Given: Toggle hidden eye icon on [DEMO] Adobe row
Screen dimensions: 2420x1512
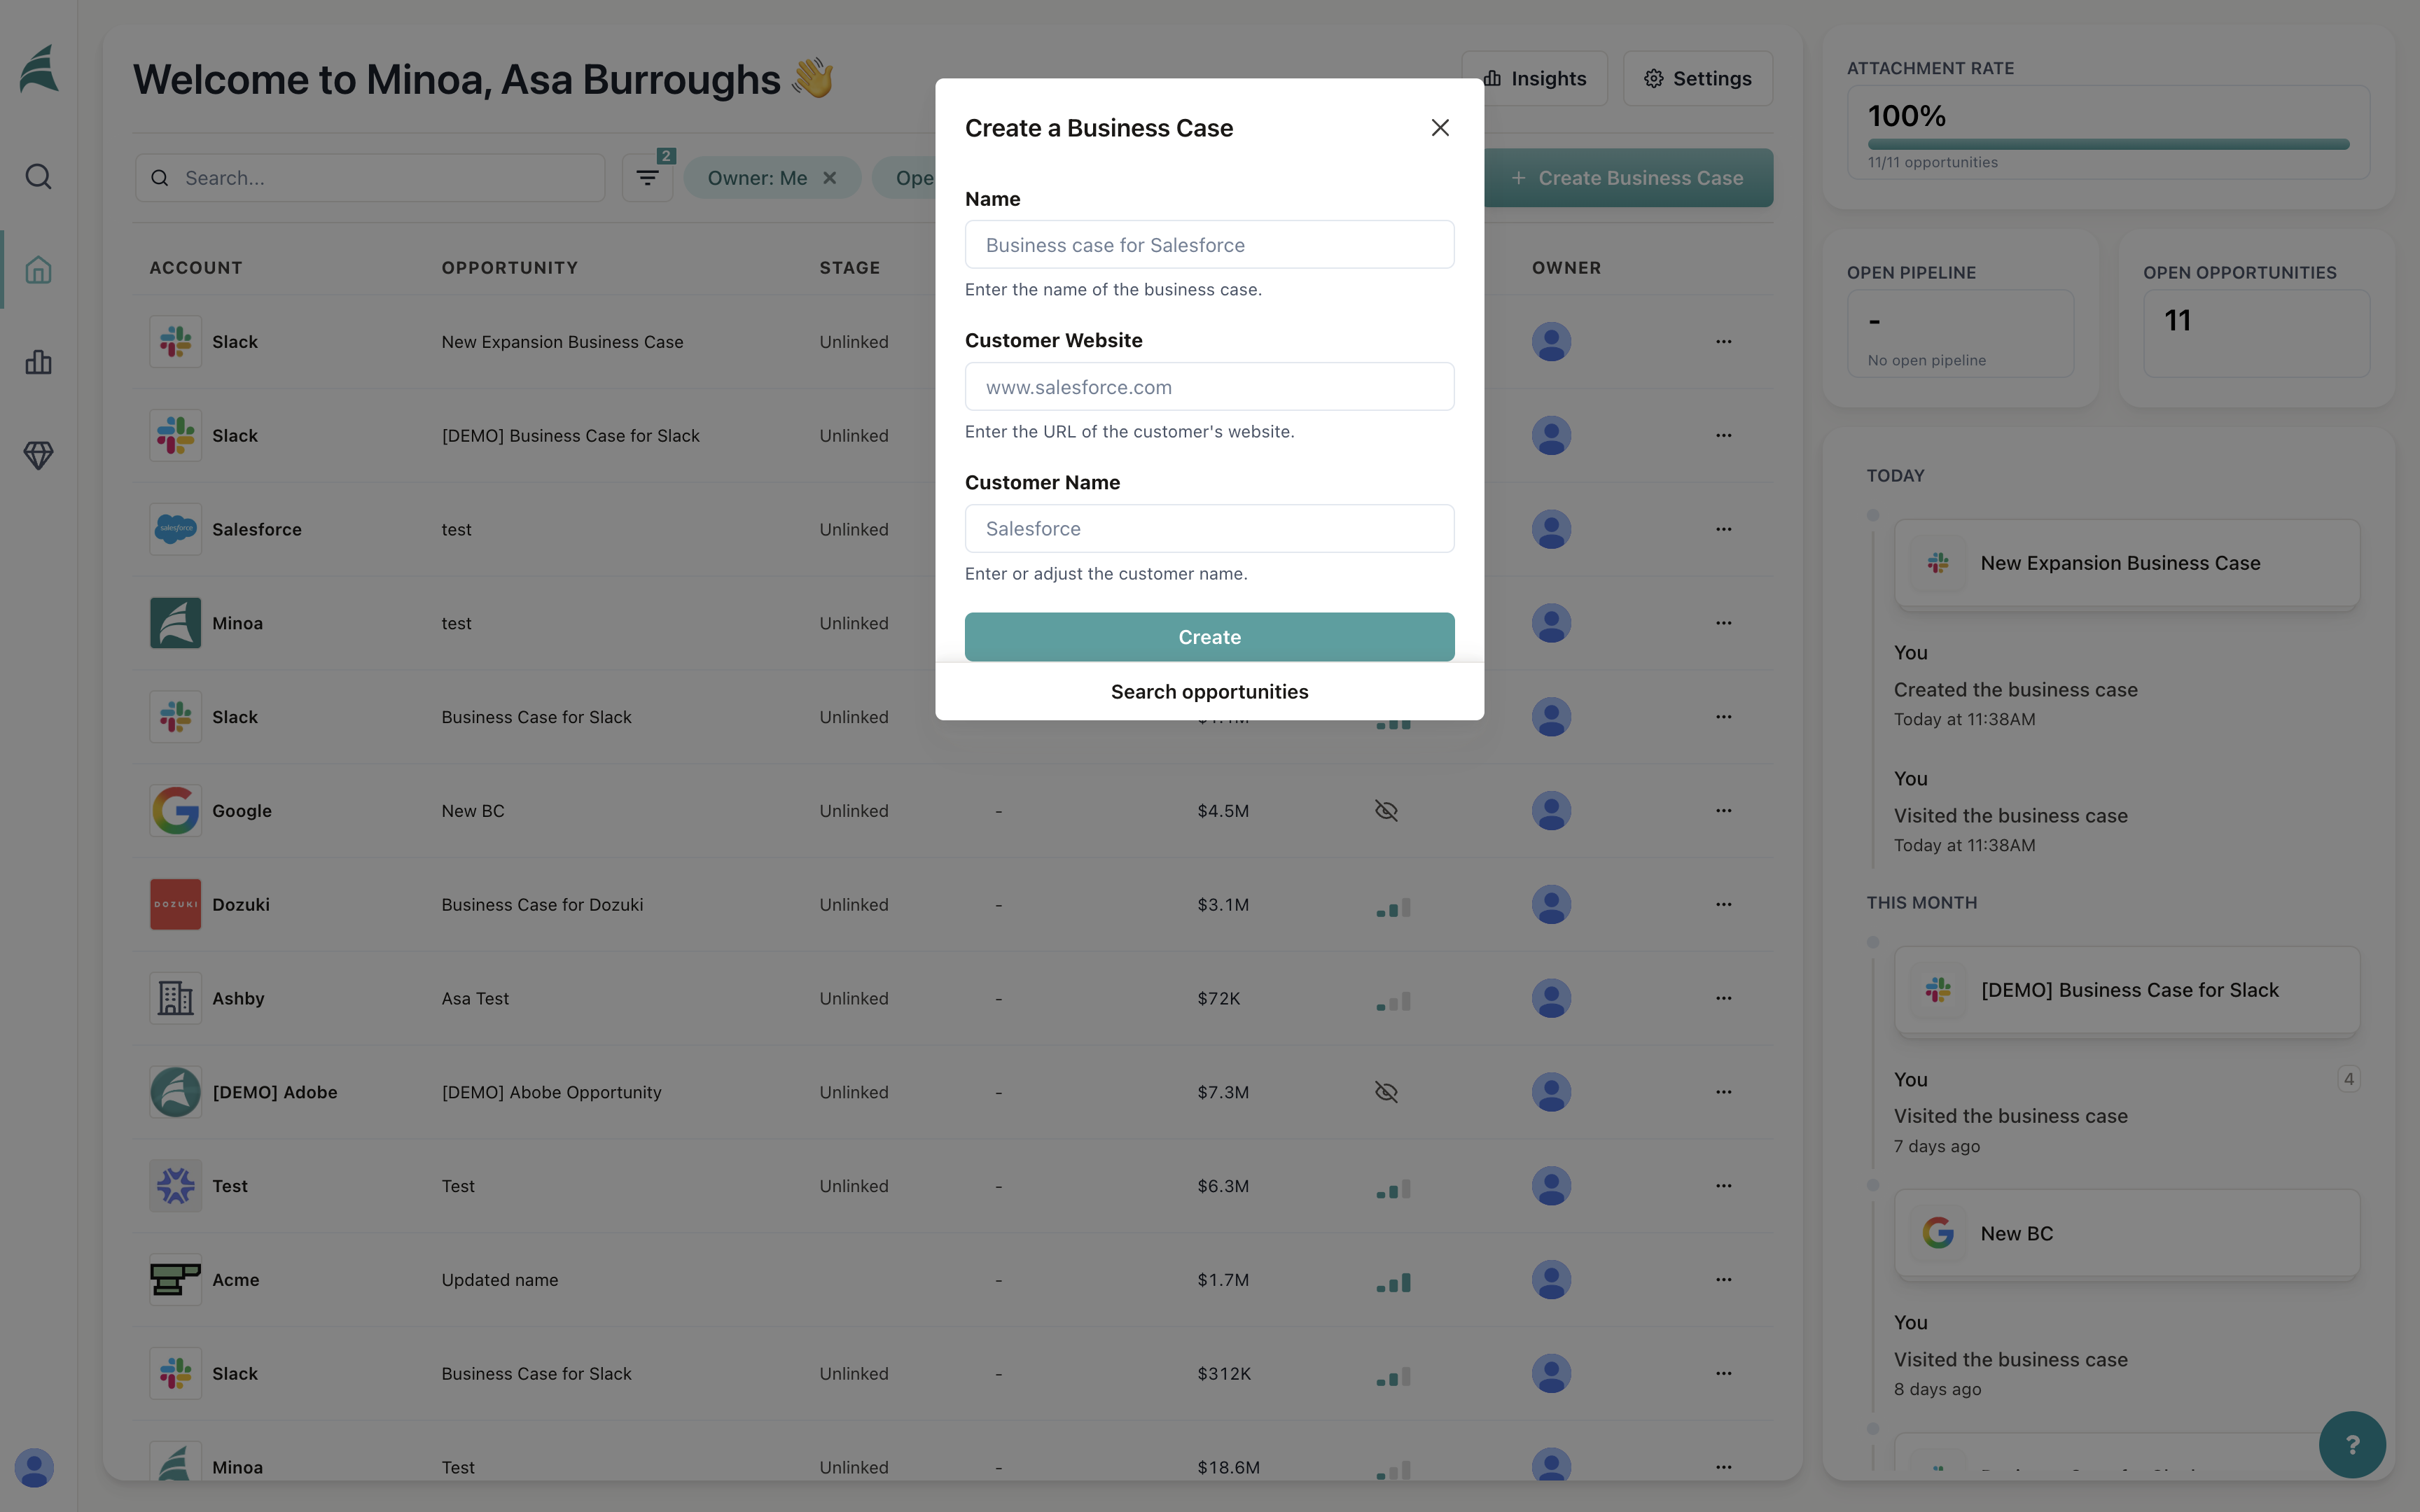Looking at the screenshot, I should 1386,1092.
